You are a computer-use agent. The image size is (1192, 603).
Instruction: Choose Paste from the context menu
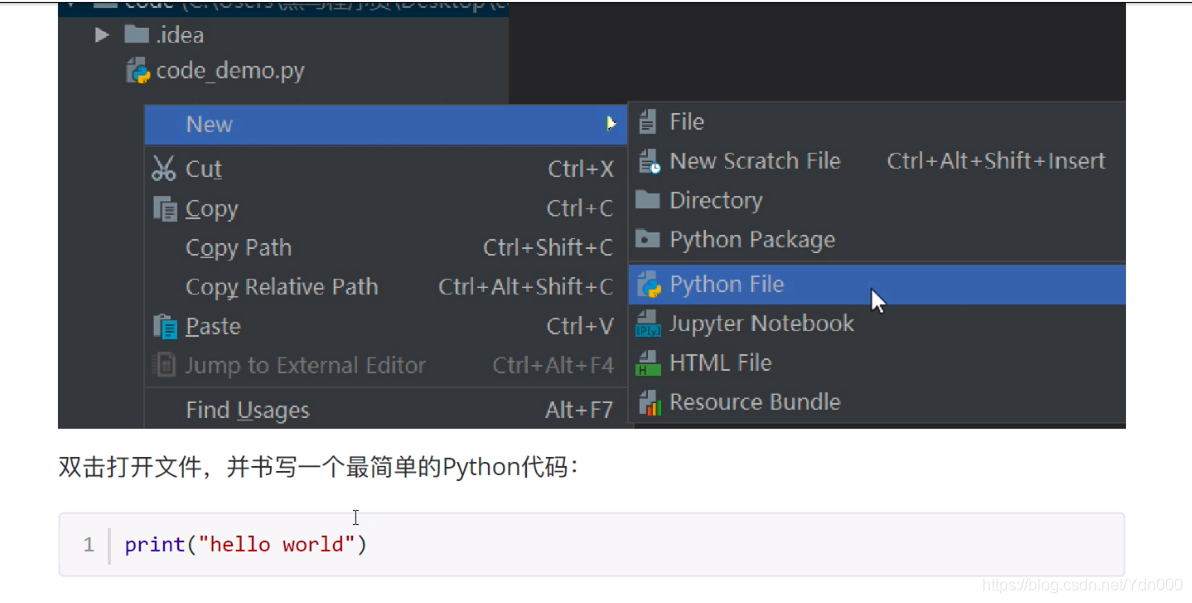(x=385, y=326)
